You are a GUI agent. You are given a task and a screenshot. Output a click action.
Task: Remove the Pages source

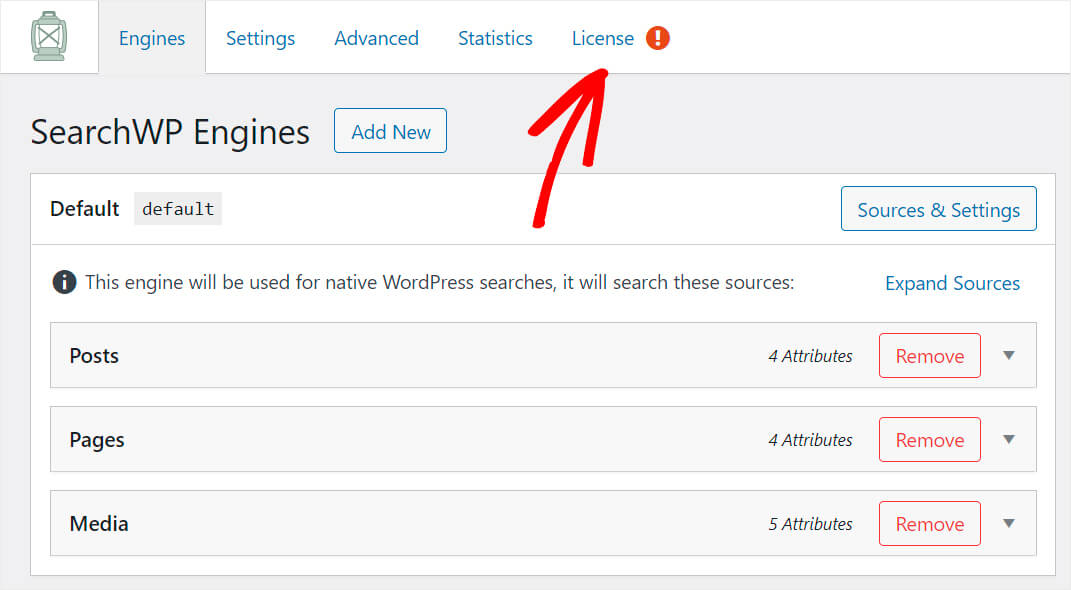[x=930, y=440]
